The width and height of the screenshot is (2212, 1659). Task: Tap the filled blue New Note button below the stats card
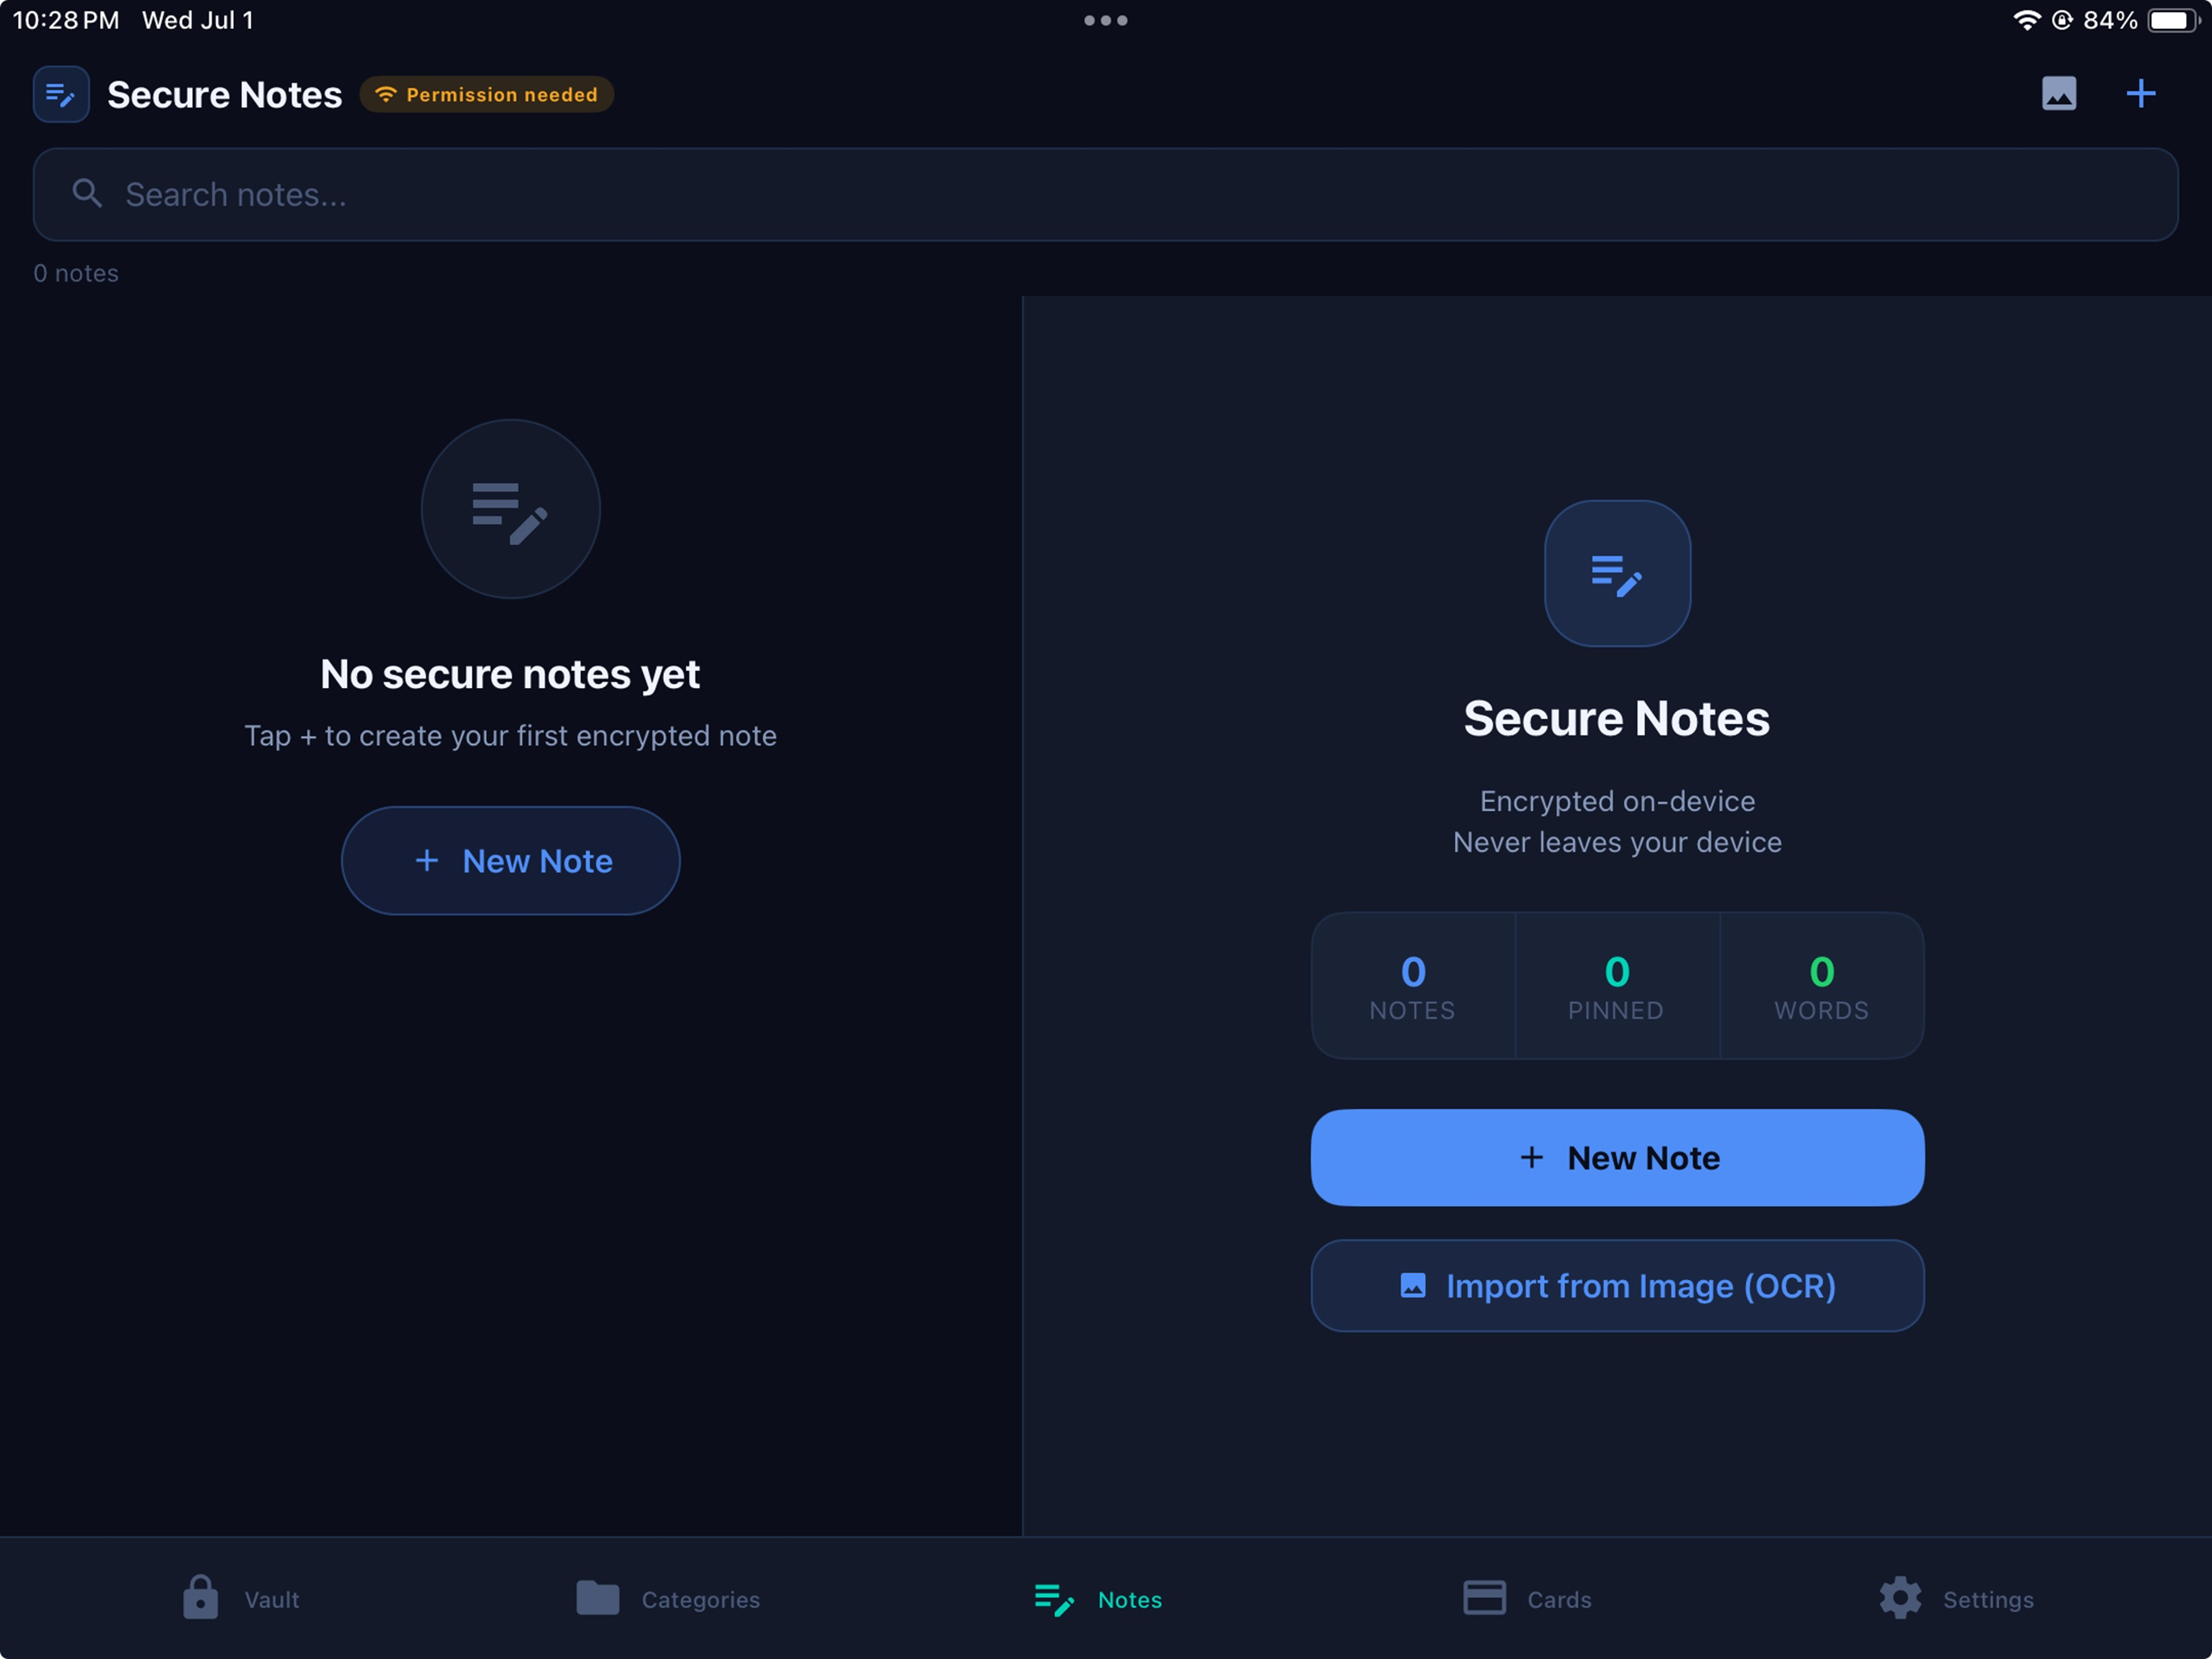point(1617,1158)
